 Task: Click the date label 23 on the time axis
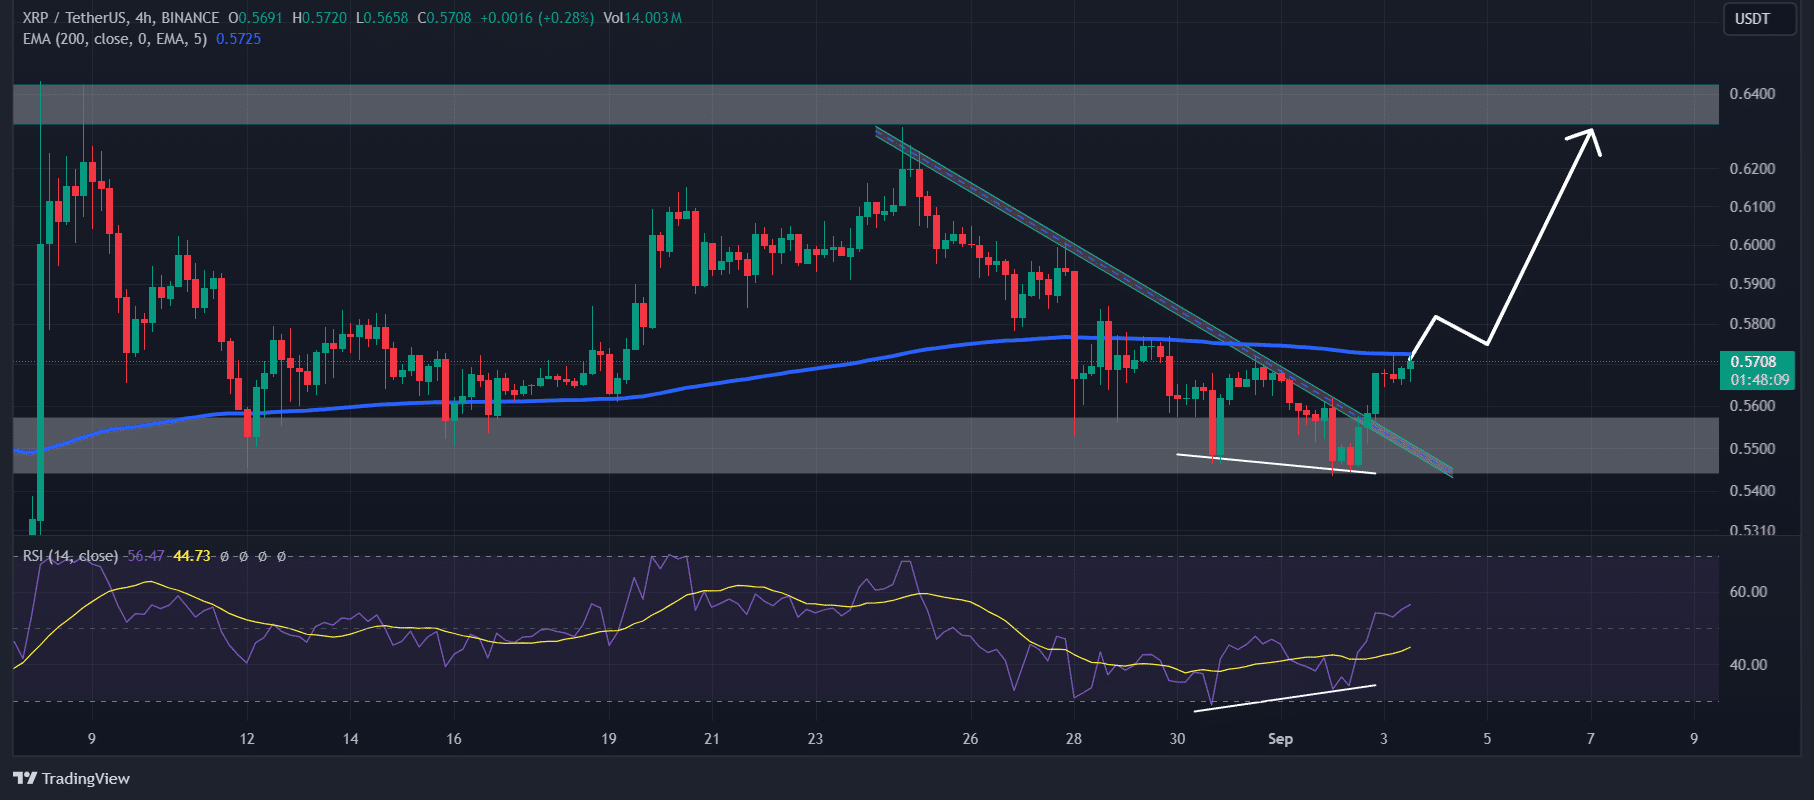click(816, 739)
